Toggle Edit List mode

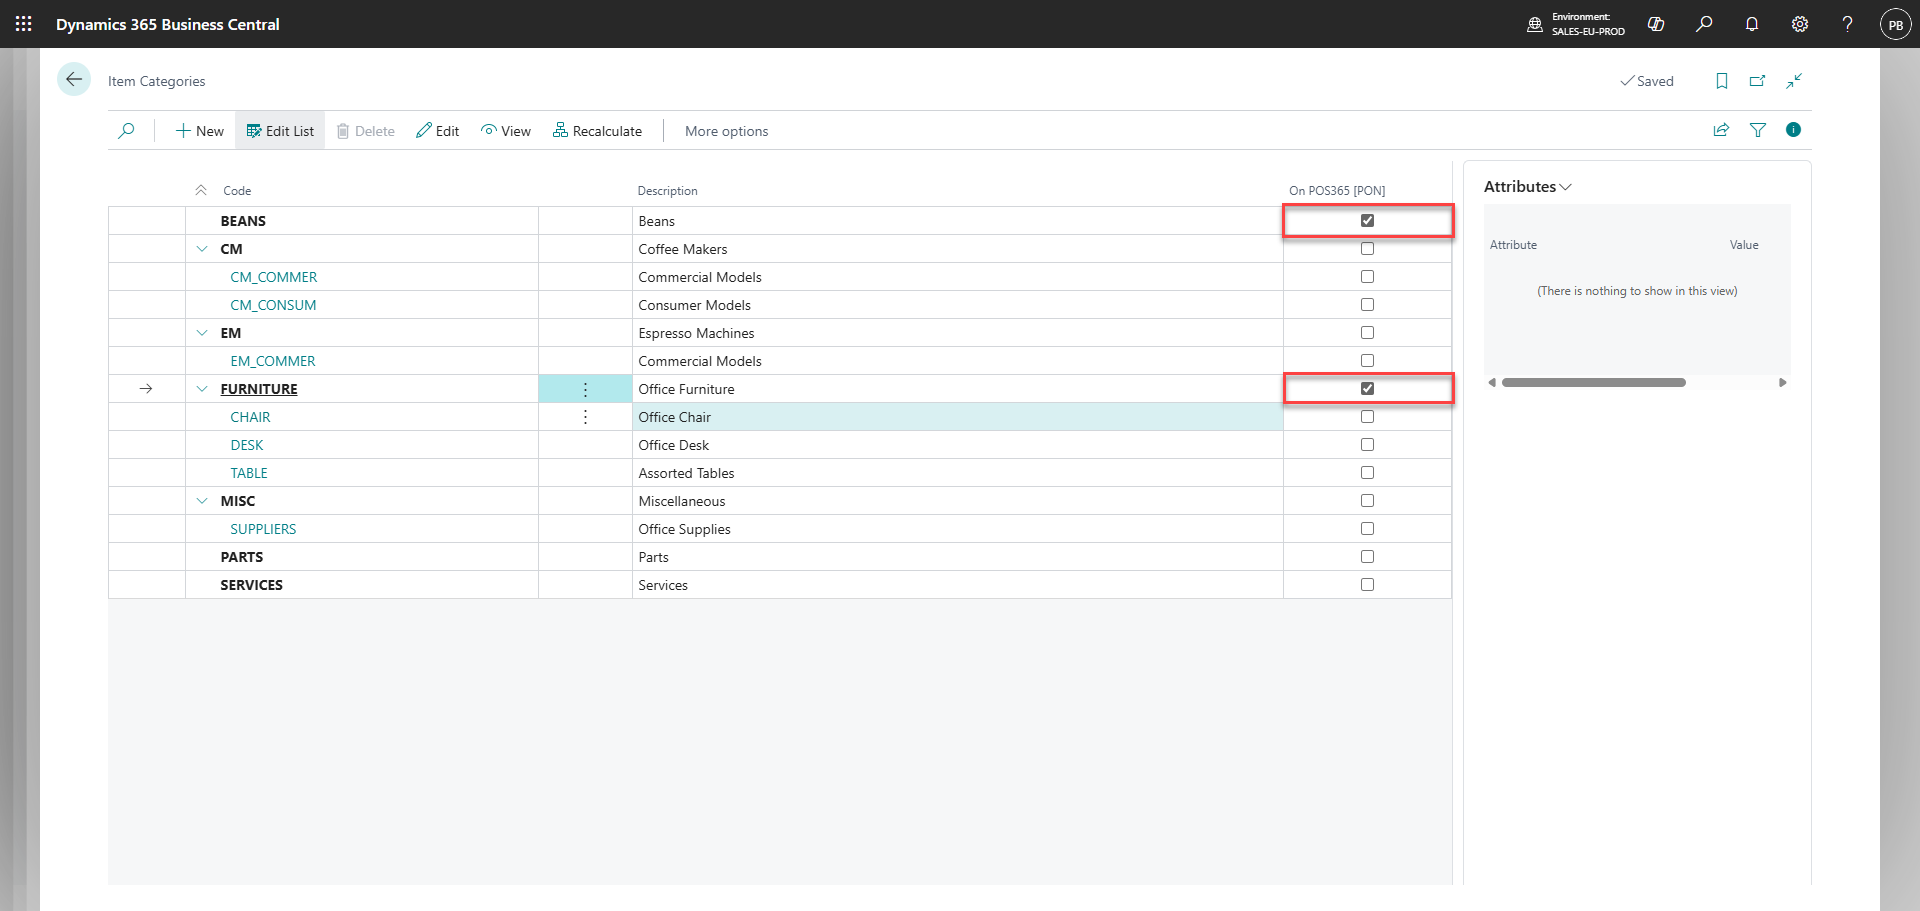pyautogui.click(x=280, y=131)
